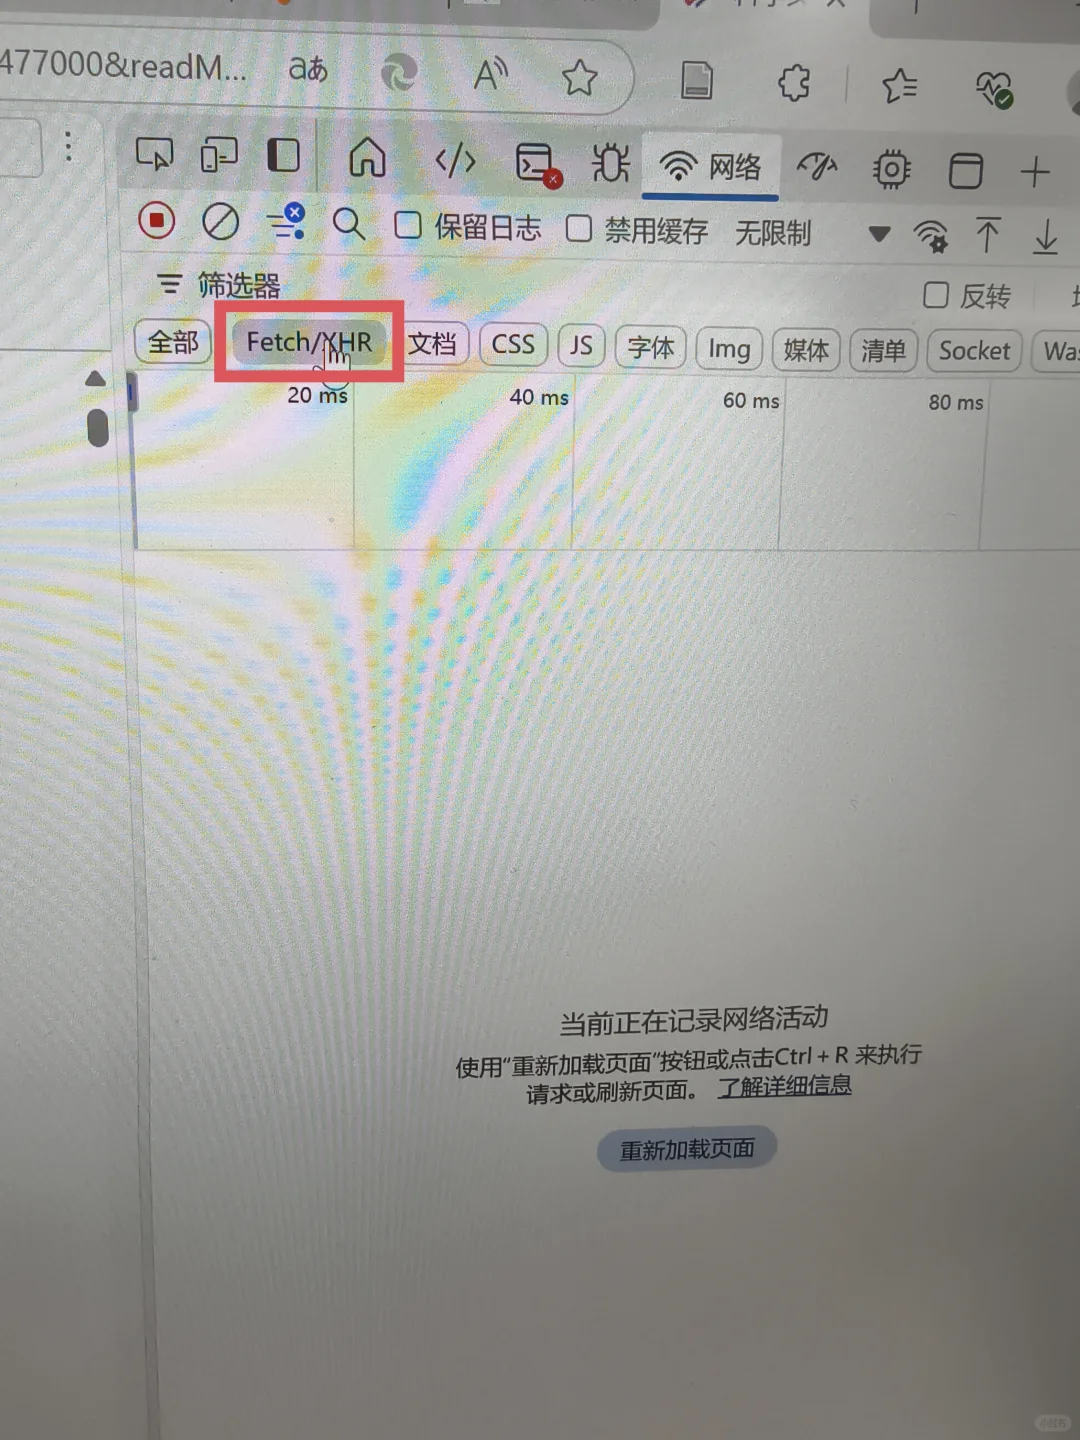Select the JS filter
The width and height of the screenshot is (1080, 1440).
click(581, 346)
